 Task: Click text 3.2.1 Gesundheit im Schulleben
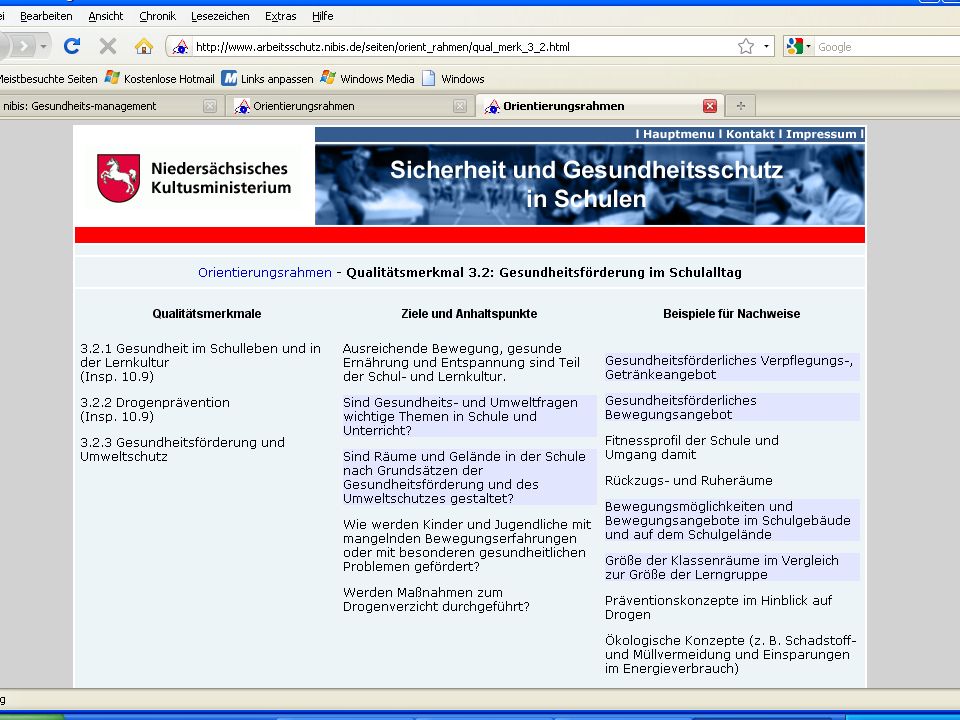point(200,362)
